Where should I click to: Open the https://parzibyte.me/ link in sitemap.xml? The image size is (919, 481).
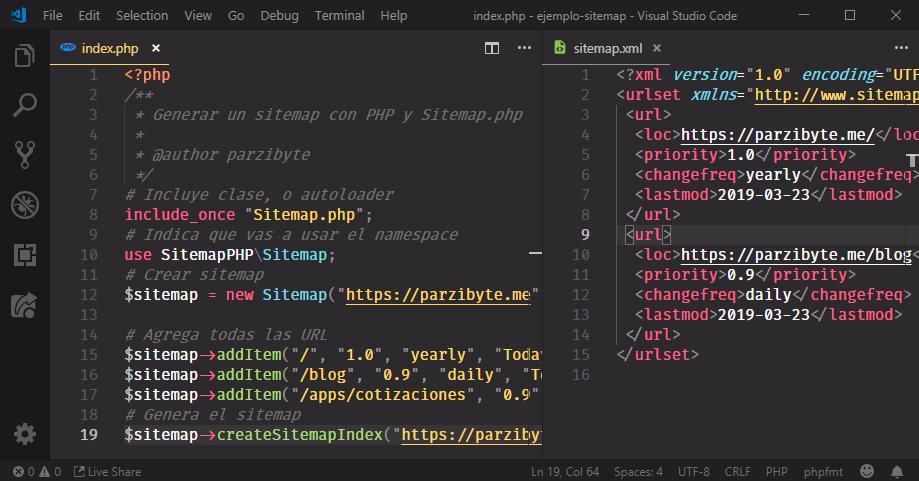coord(777,135)
